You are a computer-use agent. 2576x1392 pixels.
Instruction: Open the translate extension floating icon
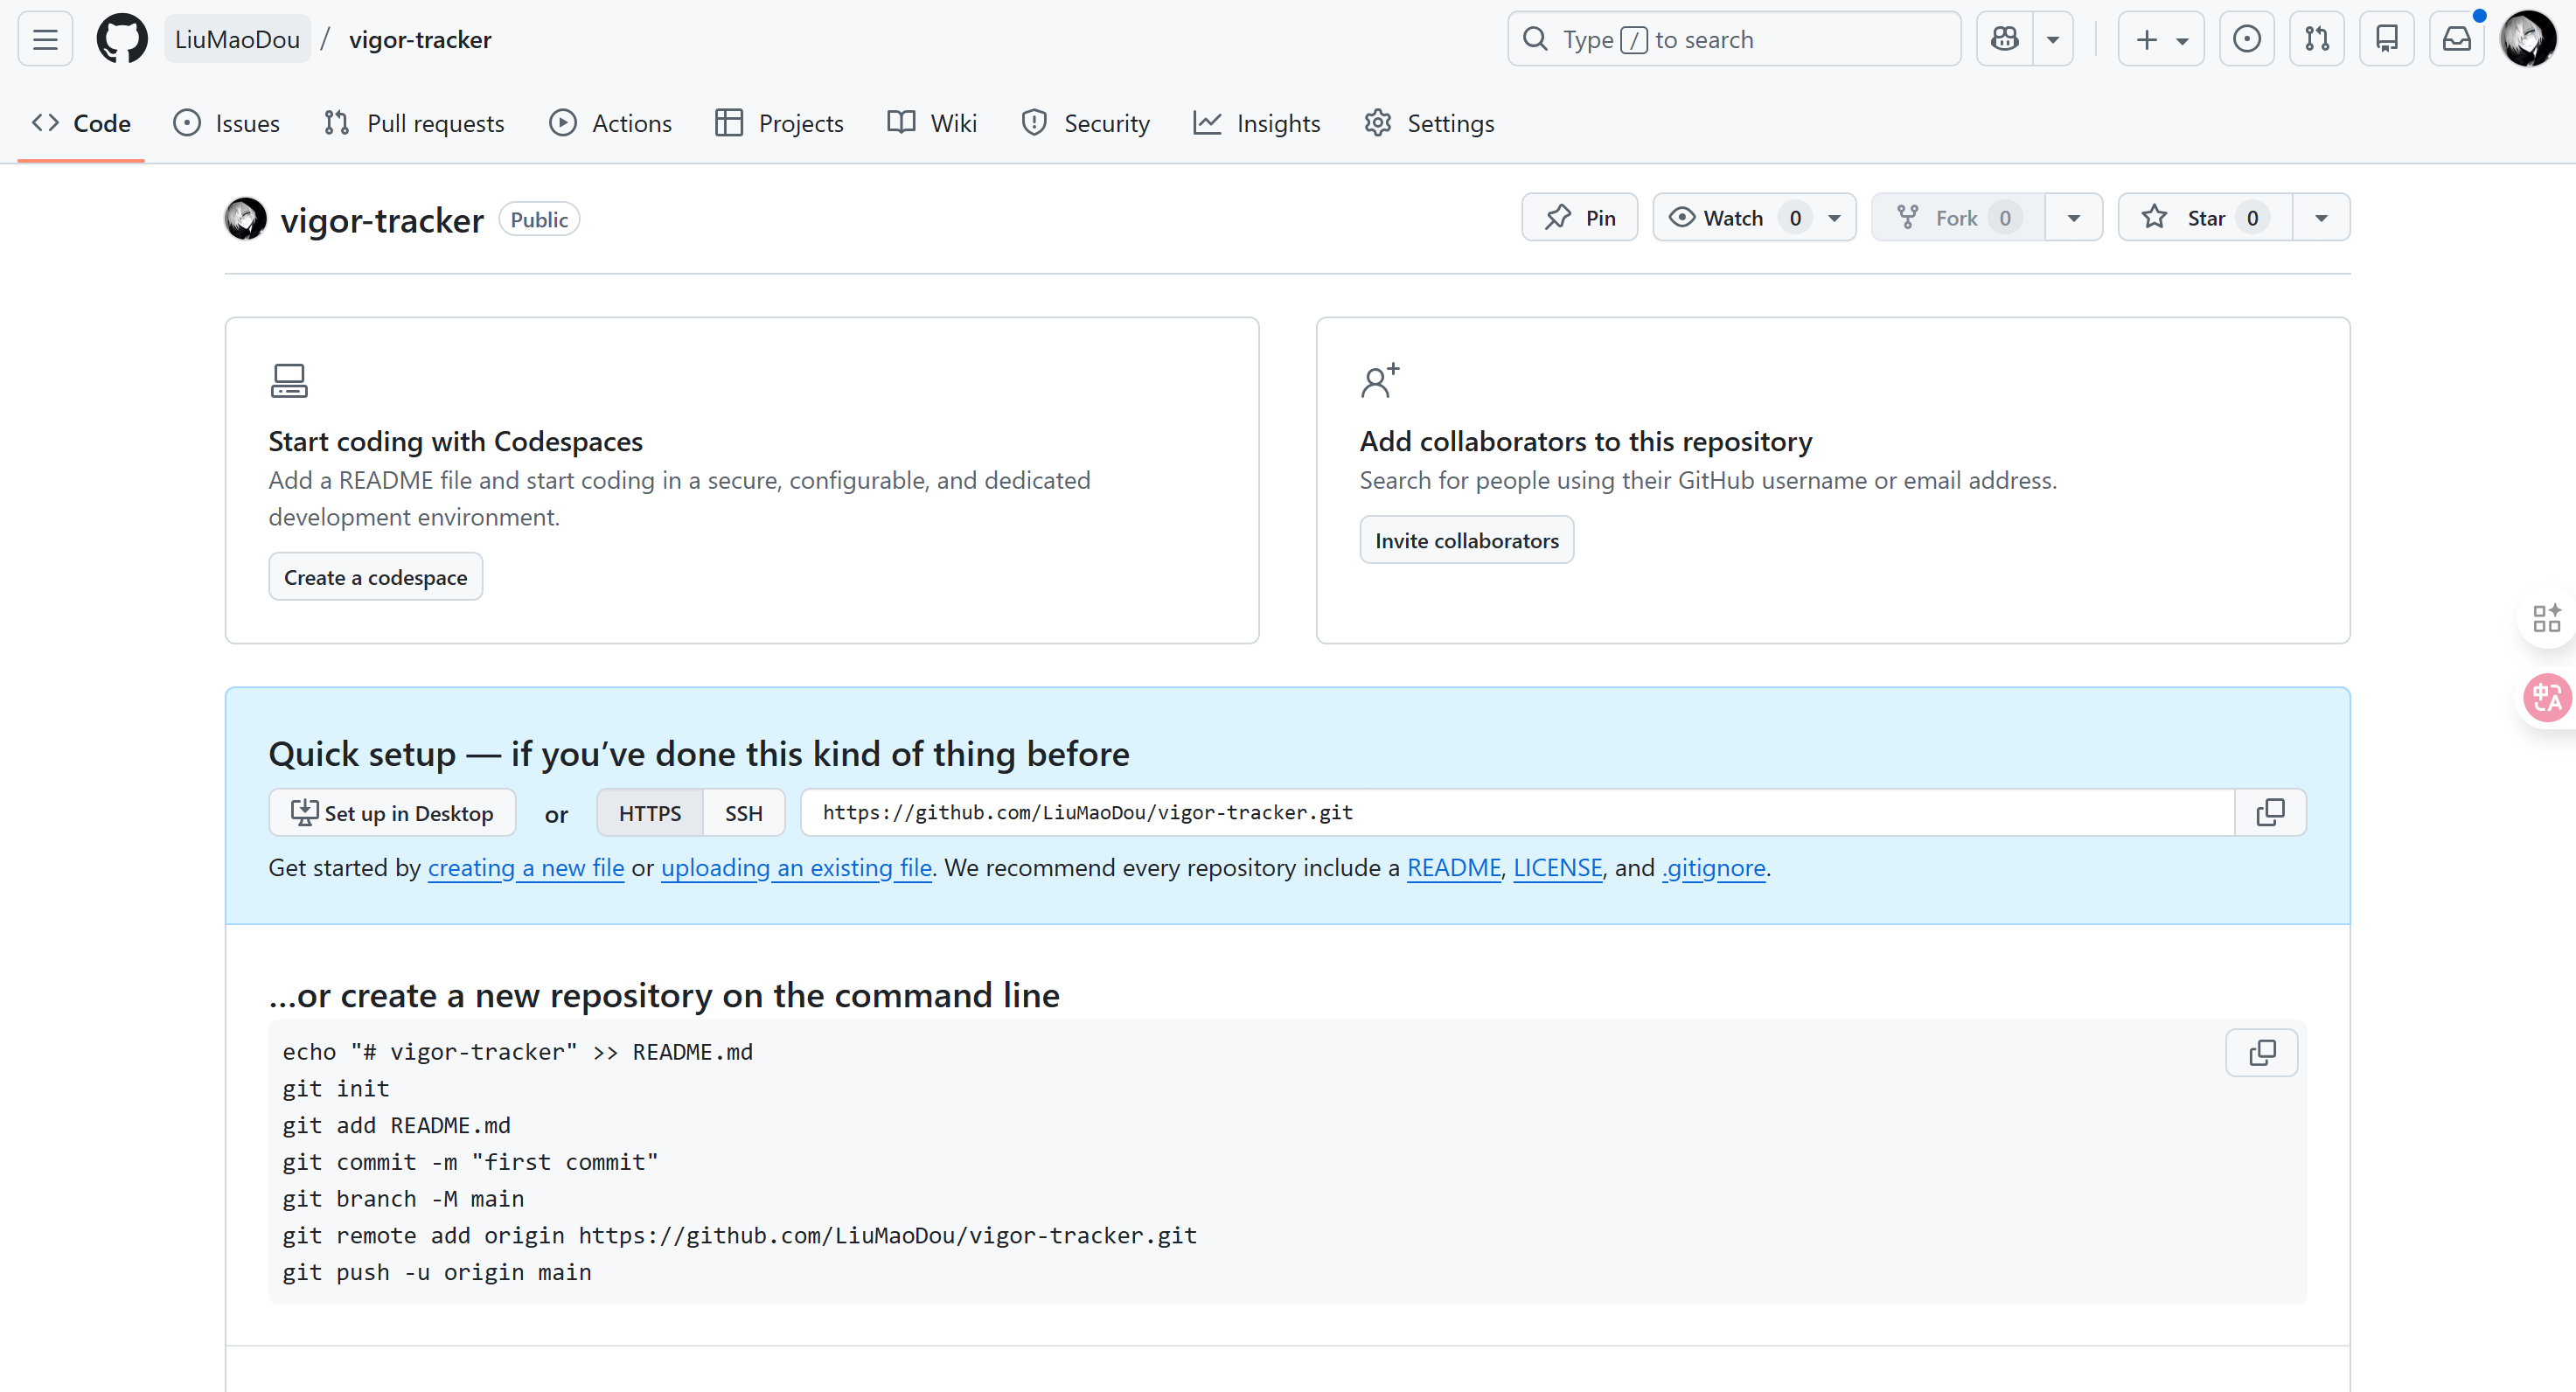click(2546, 697)
